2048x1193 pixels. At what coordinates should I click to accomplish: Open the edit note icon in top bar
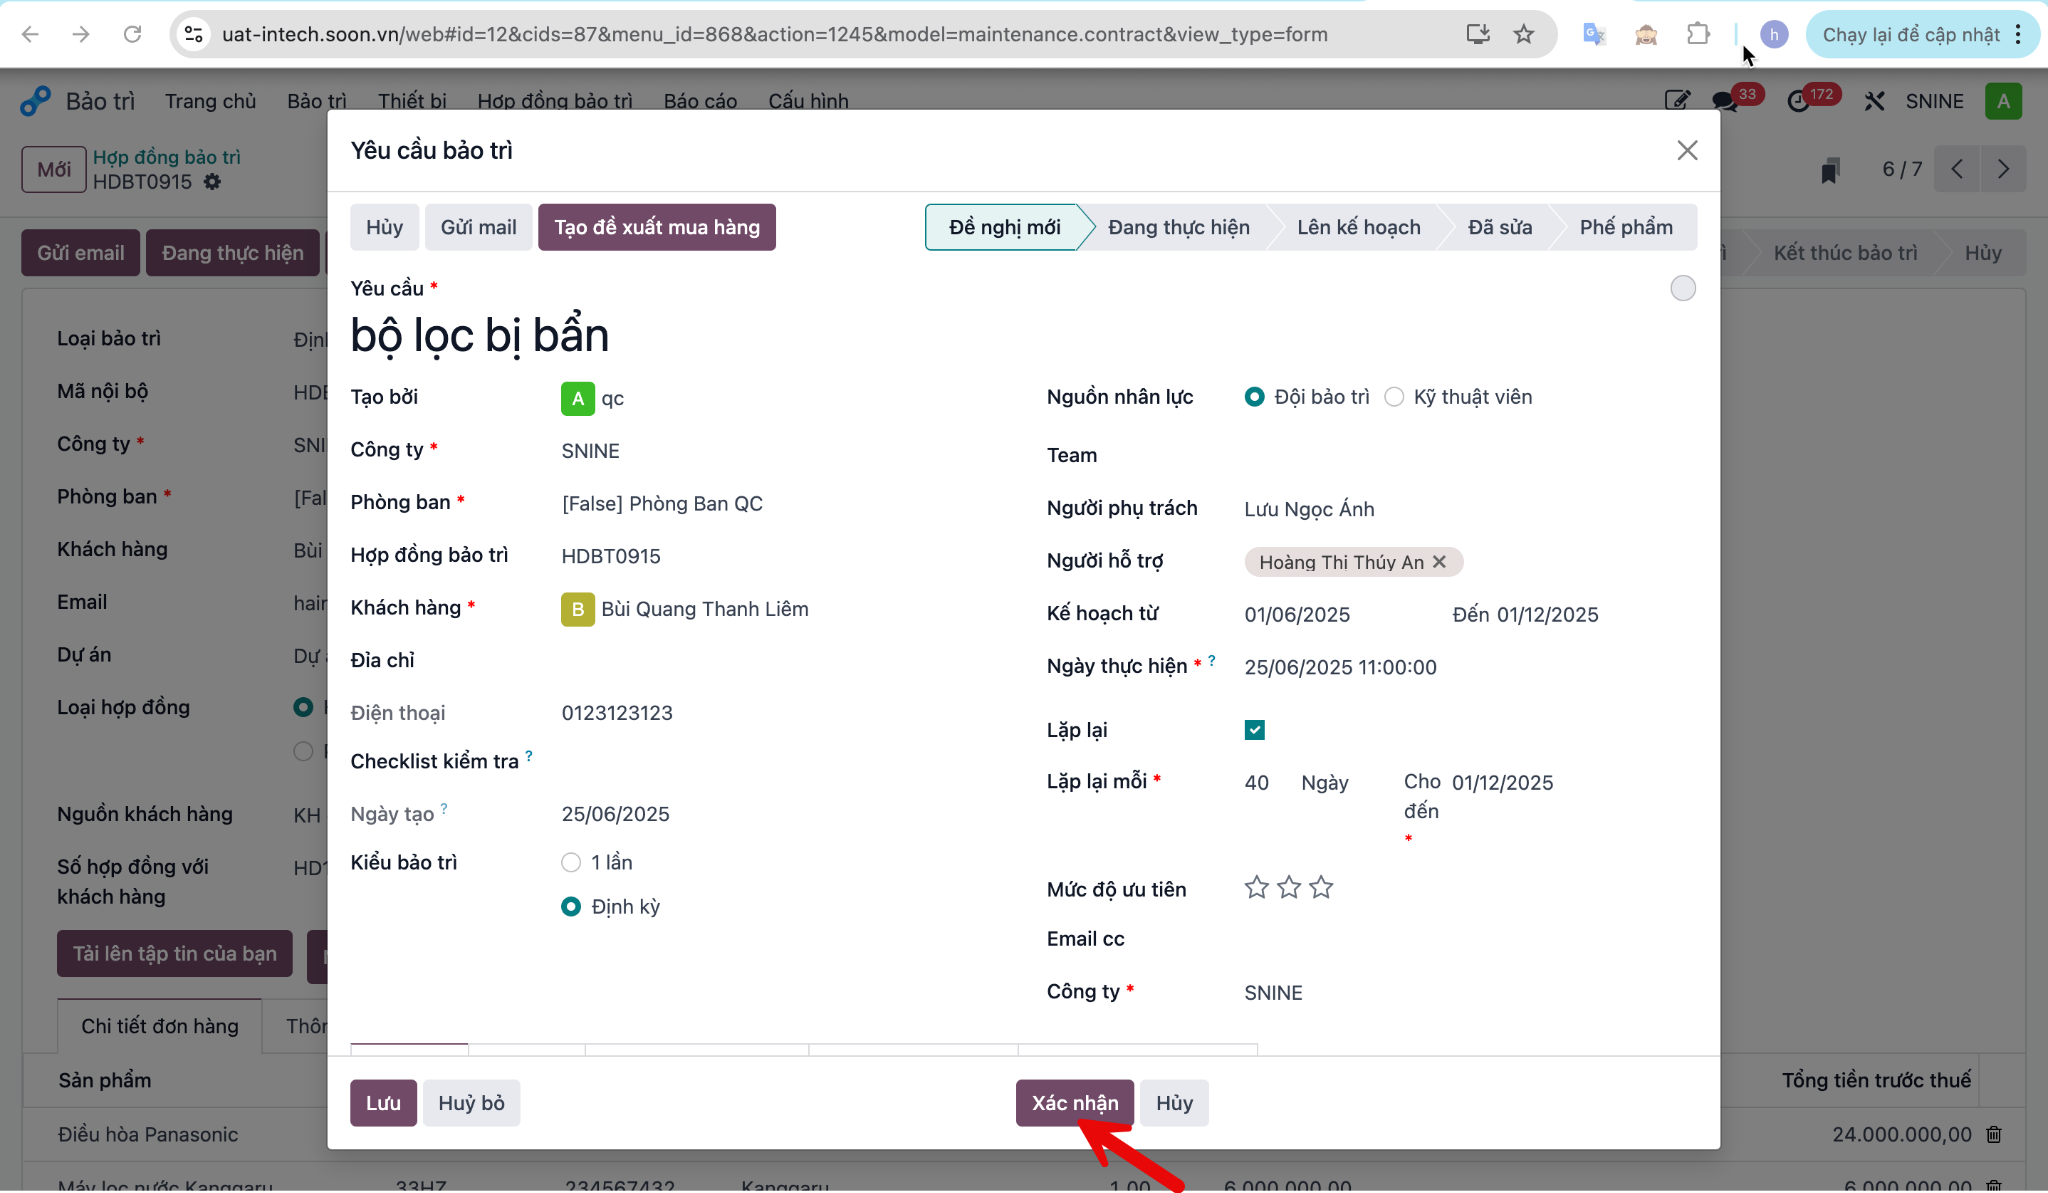pos(1677,101)
